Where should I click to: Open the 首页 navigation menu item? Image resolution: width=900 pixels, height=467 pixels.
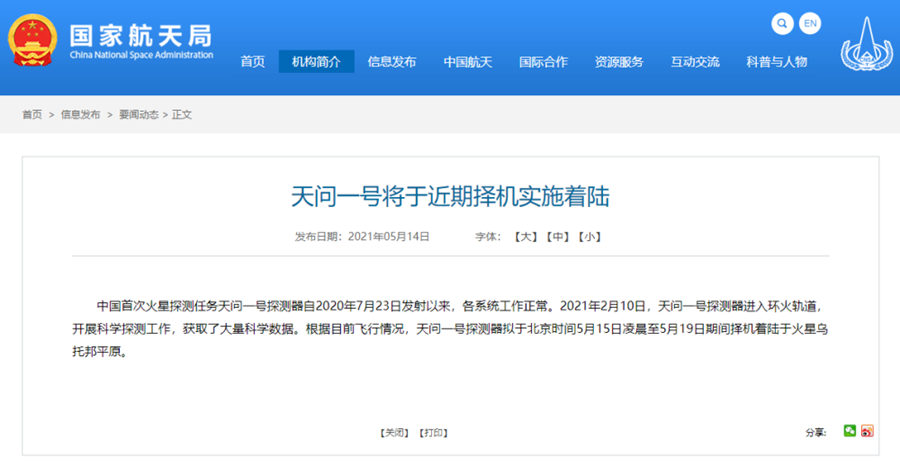point(253,62)
